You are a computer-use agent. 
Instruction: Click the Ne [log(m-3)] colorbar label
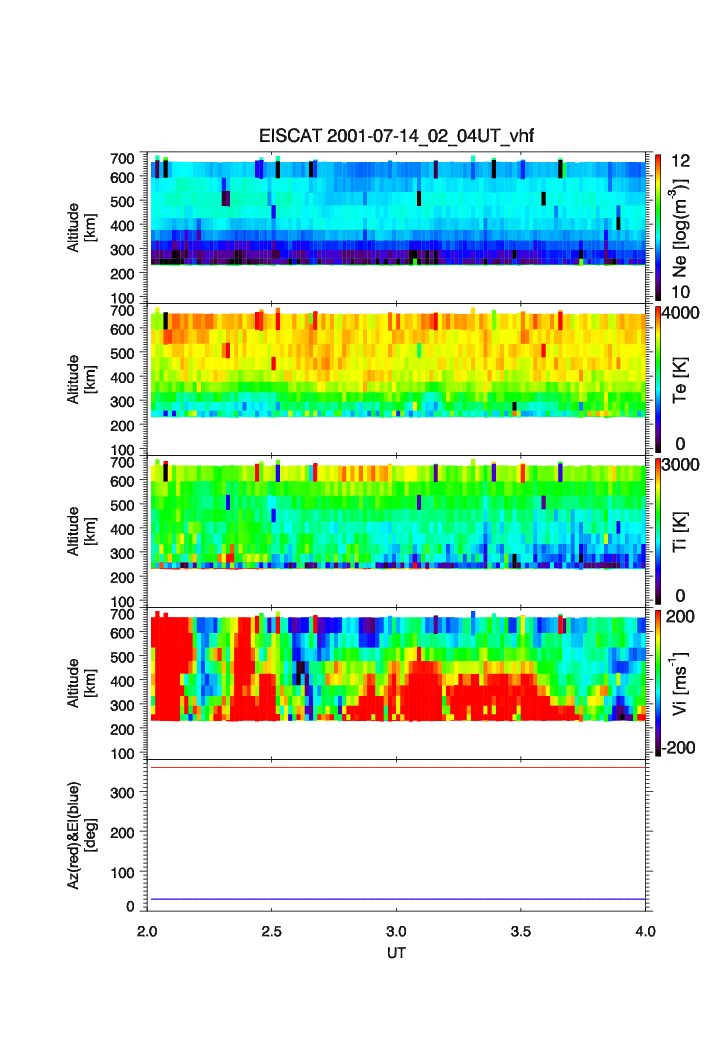(x=683, y=226)
